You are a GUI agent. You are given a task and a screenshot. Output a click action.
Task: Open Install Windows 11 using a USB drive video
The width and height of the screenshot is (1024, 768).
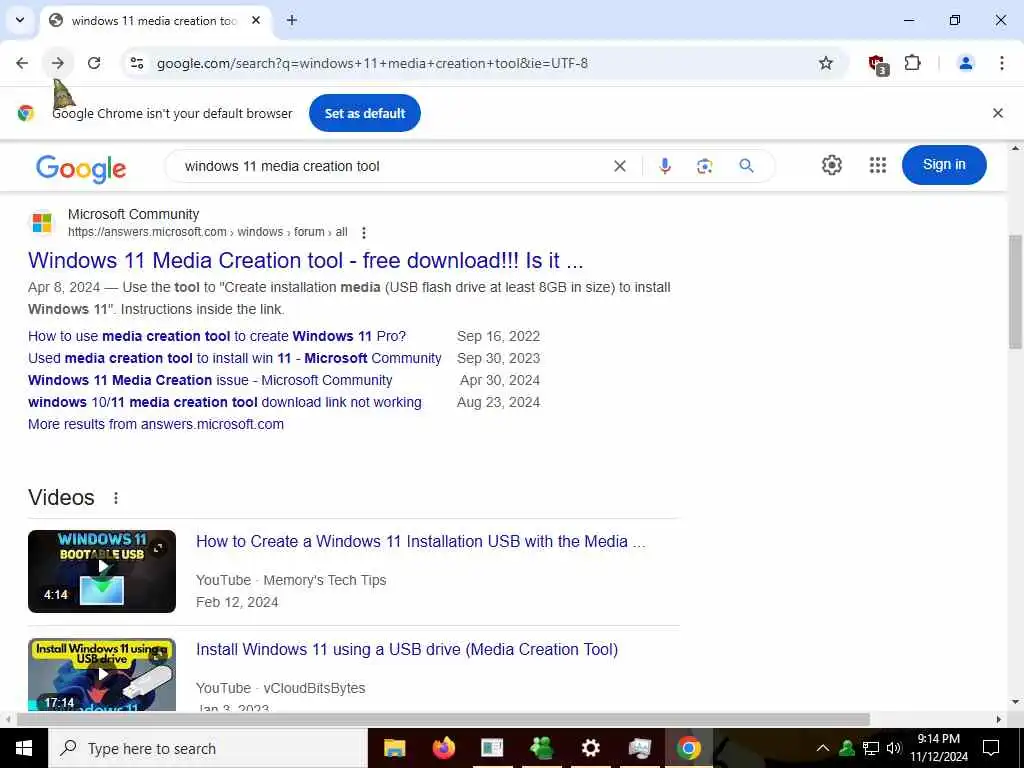tap(407, 650)
